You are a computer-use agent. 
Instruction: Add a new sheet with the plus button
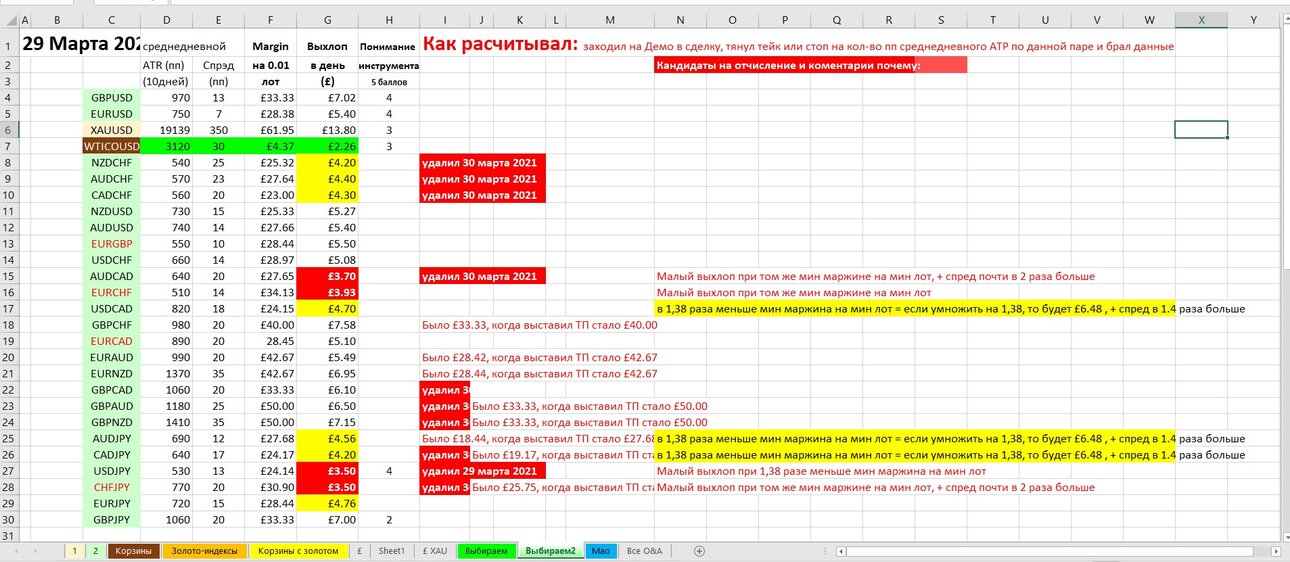(699, 551)
